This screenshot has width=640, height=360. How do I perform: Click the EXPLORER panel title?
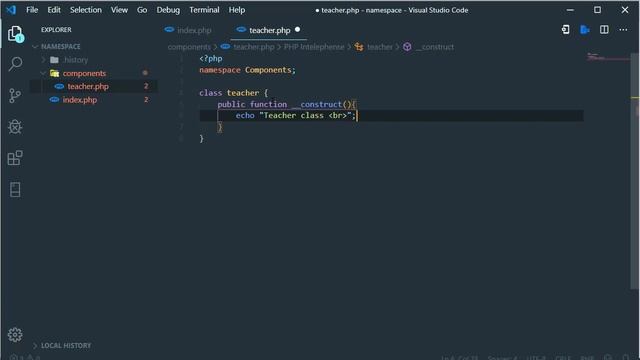(56, 30)
